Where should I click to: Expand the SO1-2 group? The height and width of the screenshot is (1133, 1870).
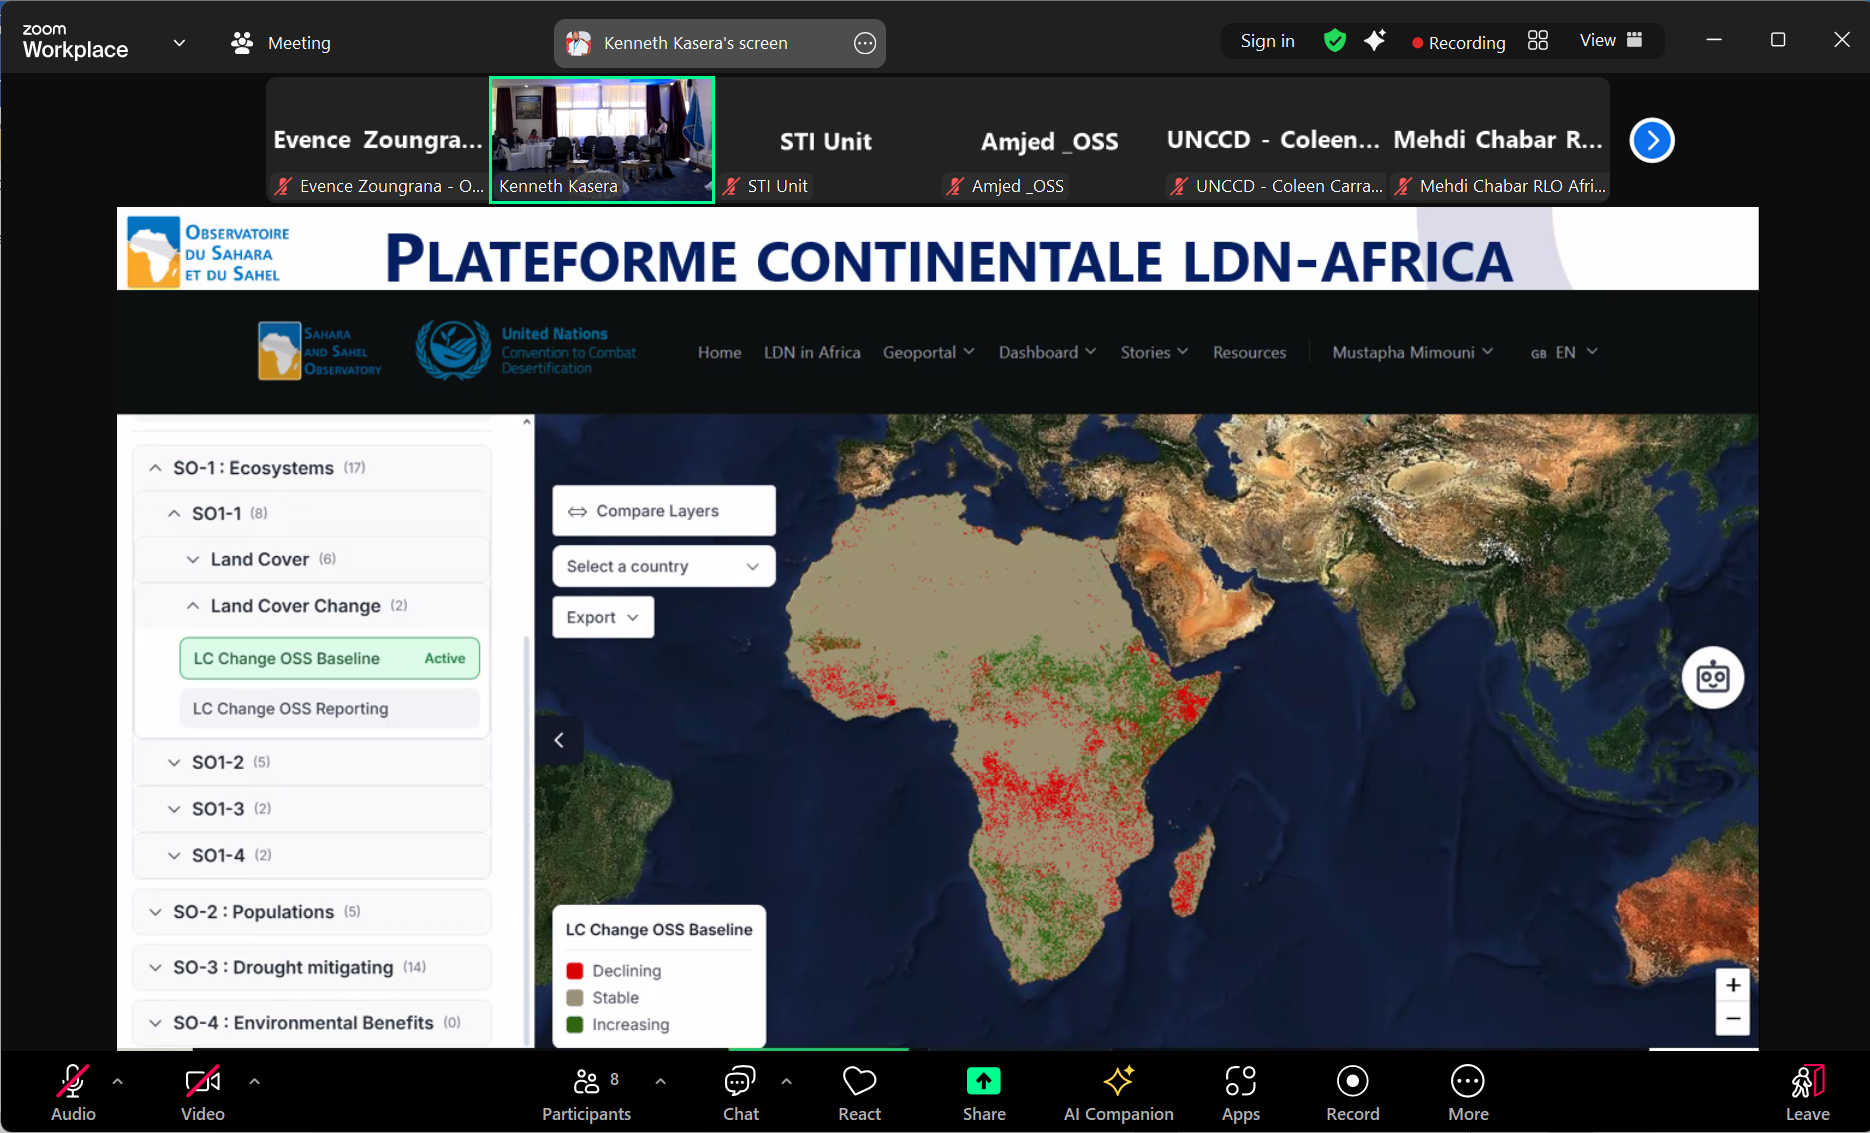click(311, 762)
